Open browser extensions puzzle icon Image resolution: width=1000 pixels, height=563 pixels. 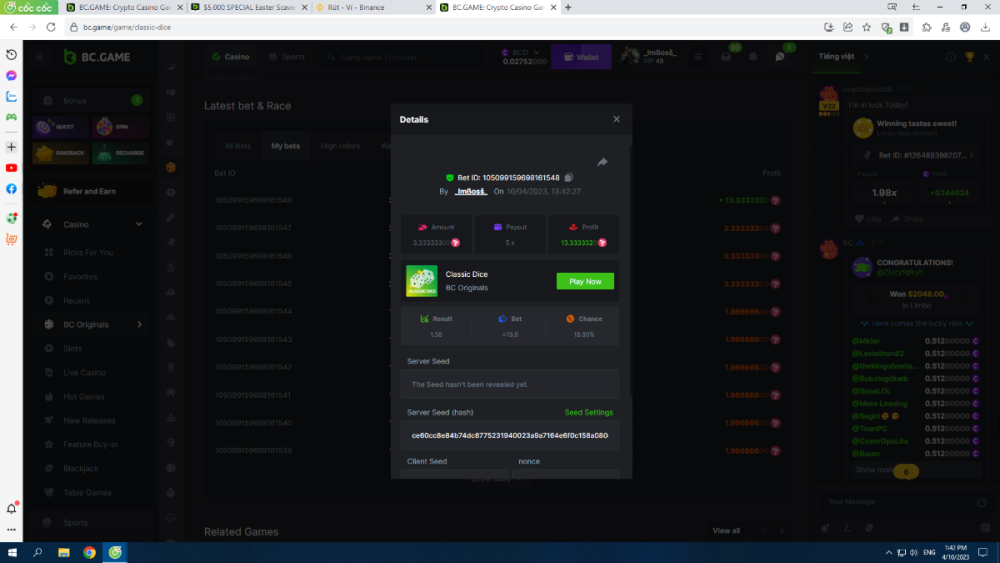(926, 27)
